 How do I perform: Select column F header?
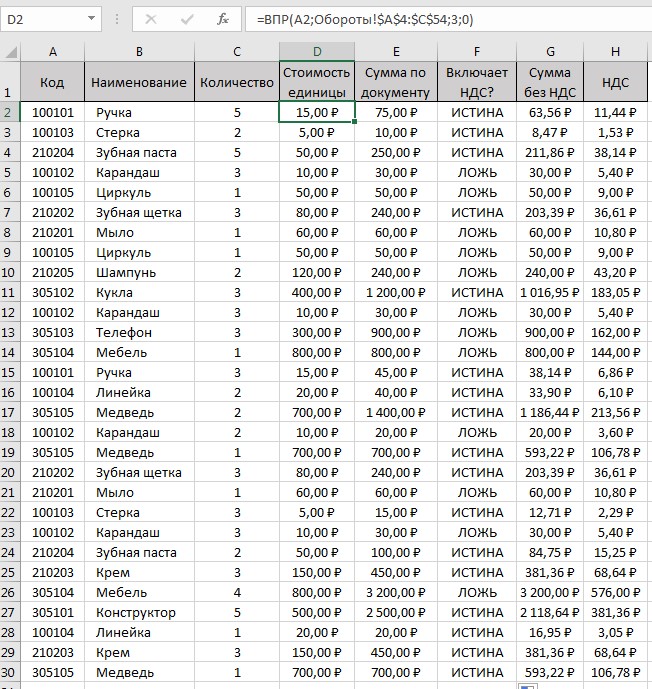477,52
